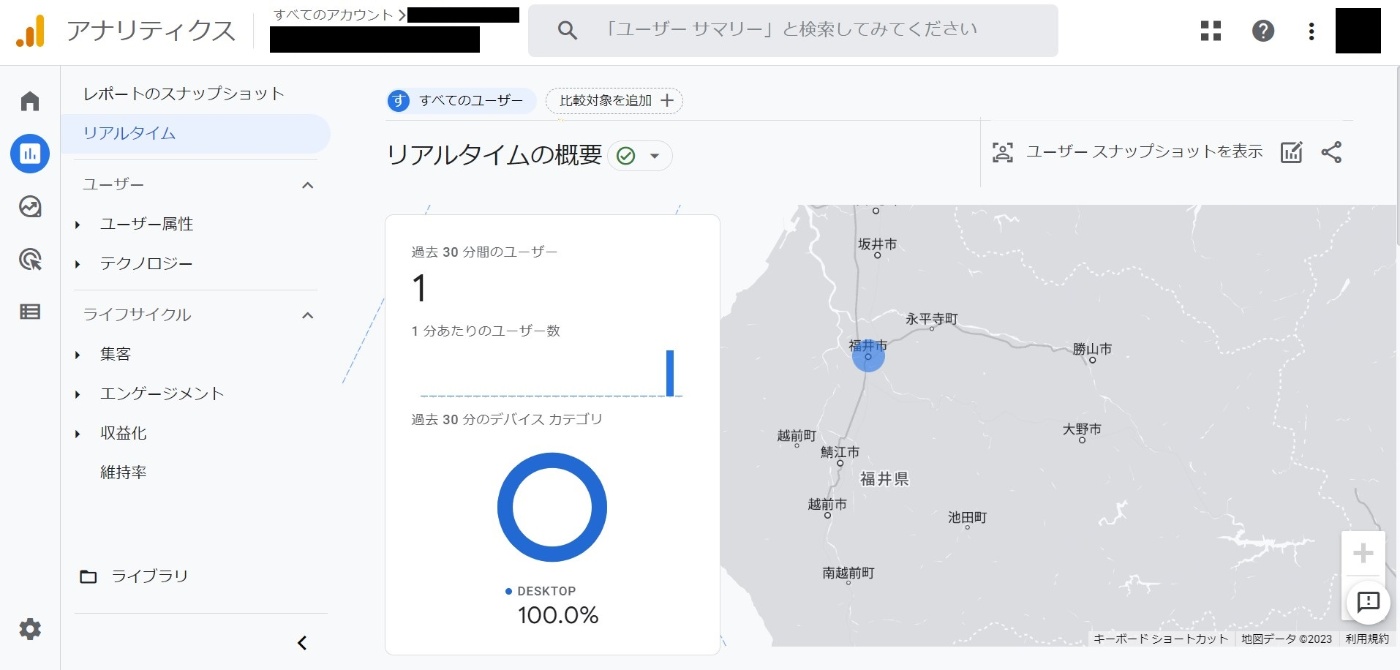Click the plus icon in 比較対象を追加
The height and width of the screenshot is (670, 1400).
tap(668, 100)
